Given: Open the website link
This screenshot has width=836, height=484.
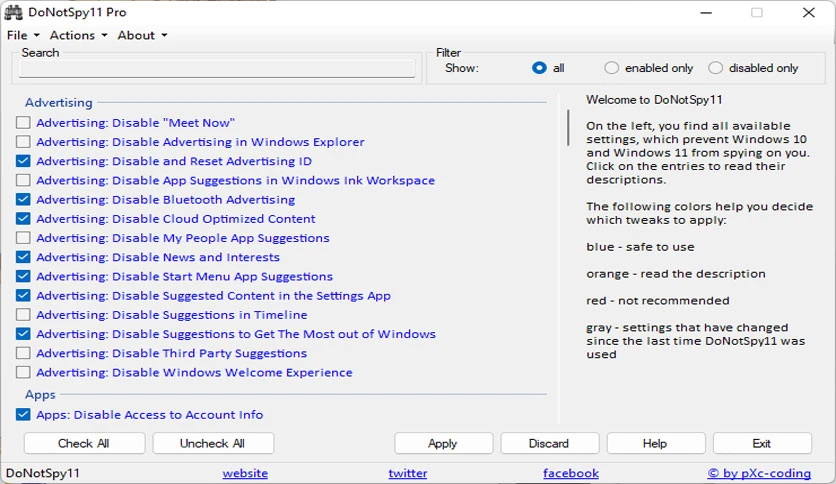Looking at the screenshot, I should [x=245, y=473].
